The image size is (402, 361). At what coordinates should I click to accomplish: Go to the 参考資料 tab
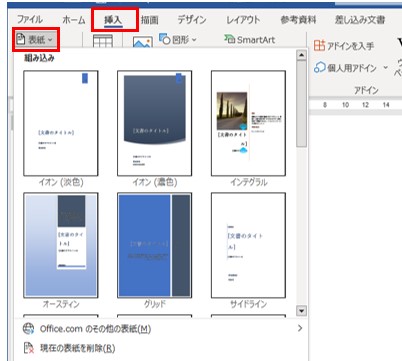[x=298, y=20]
